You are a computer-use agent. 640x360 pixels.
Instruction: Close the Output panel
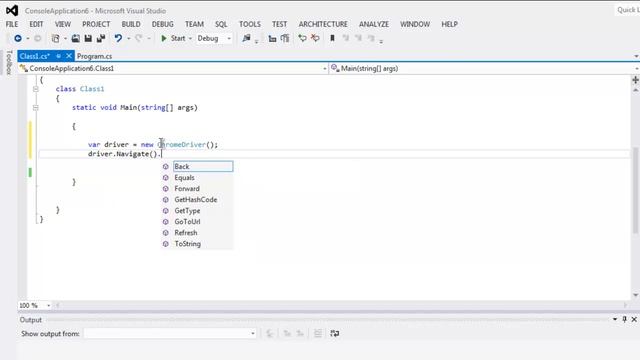click(x=634, y=319)
